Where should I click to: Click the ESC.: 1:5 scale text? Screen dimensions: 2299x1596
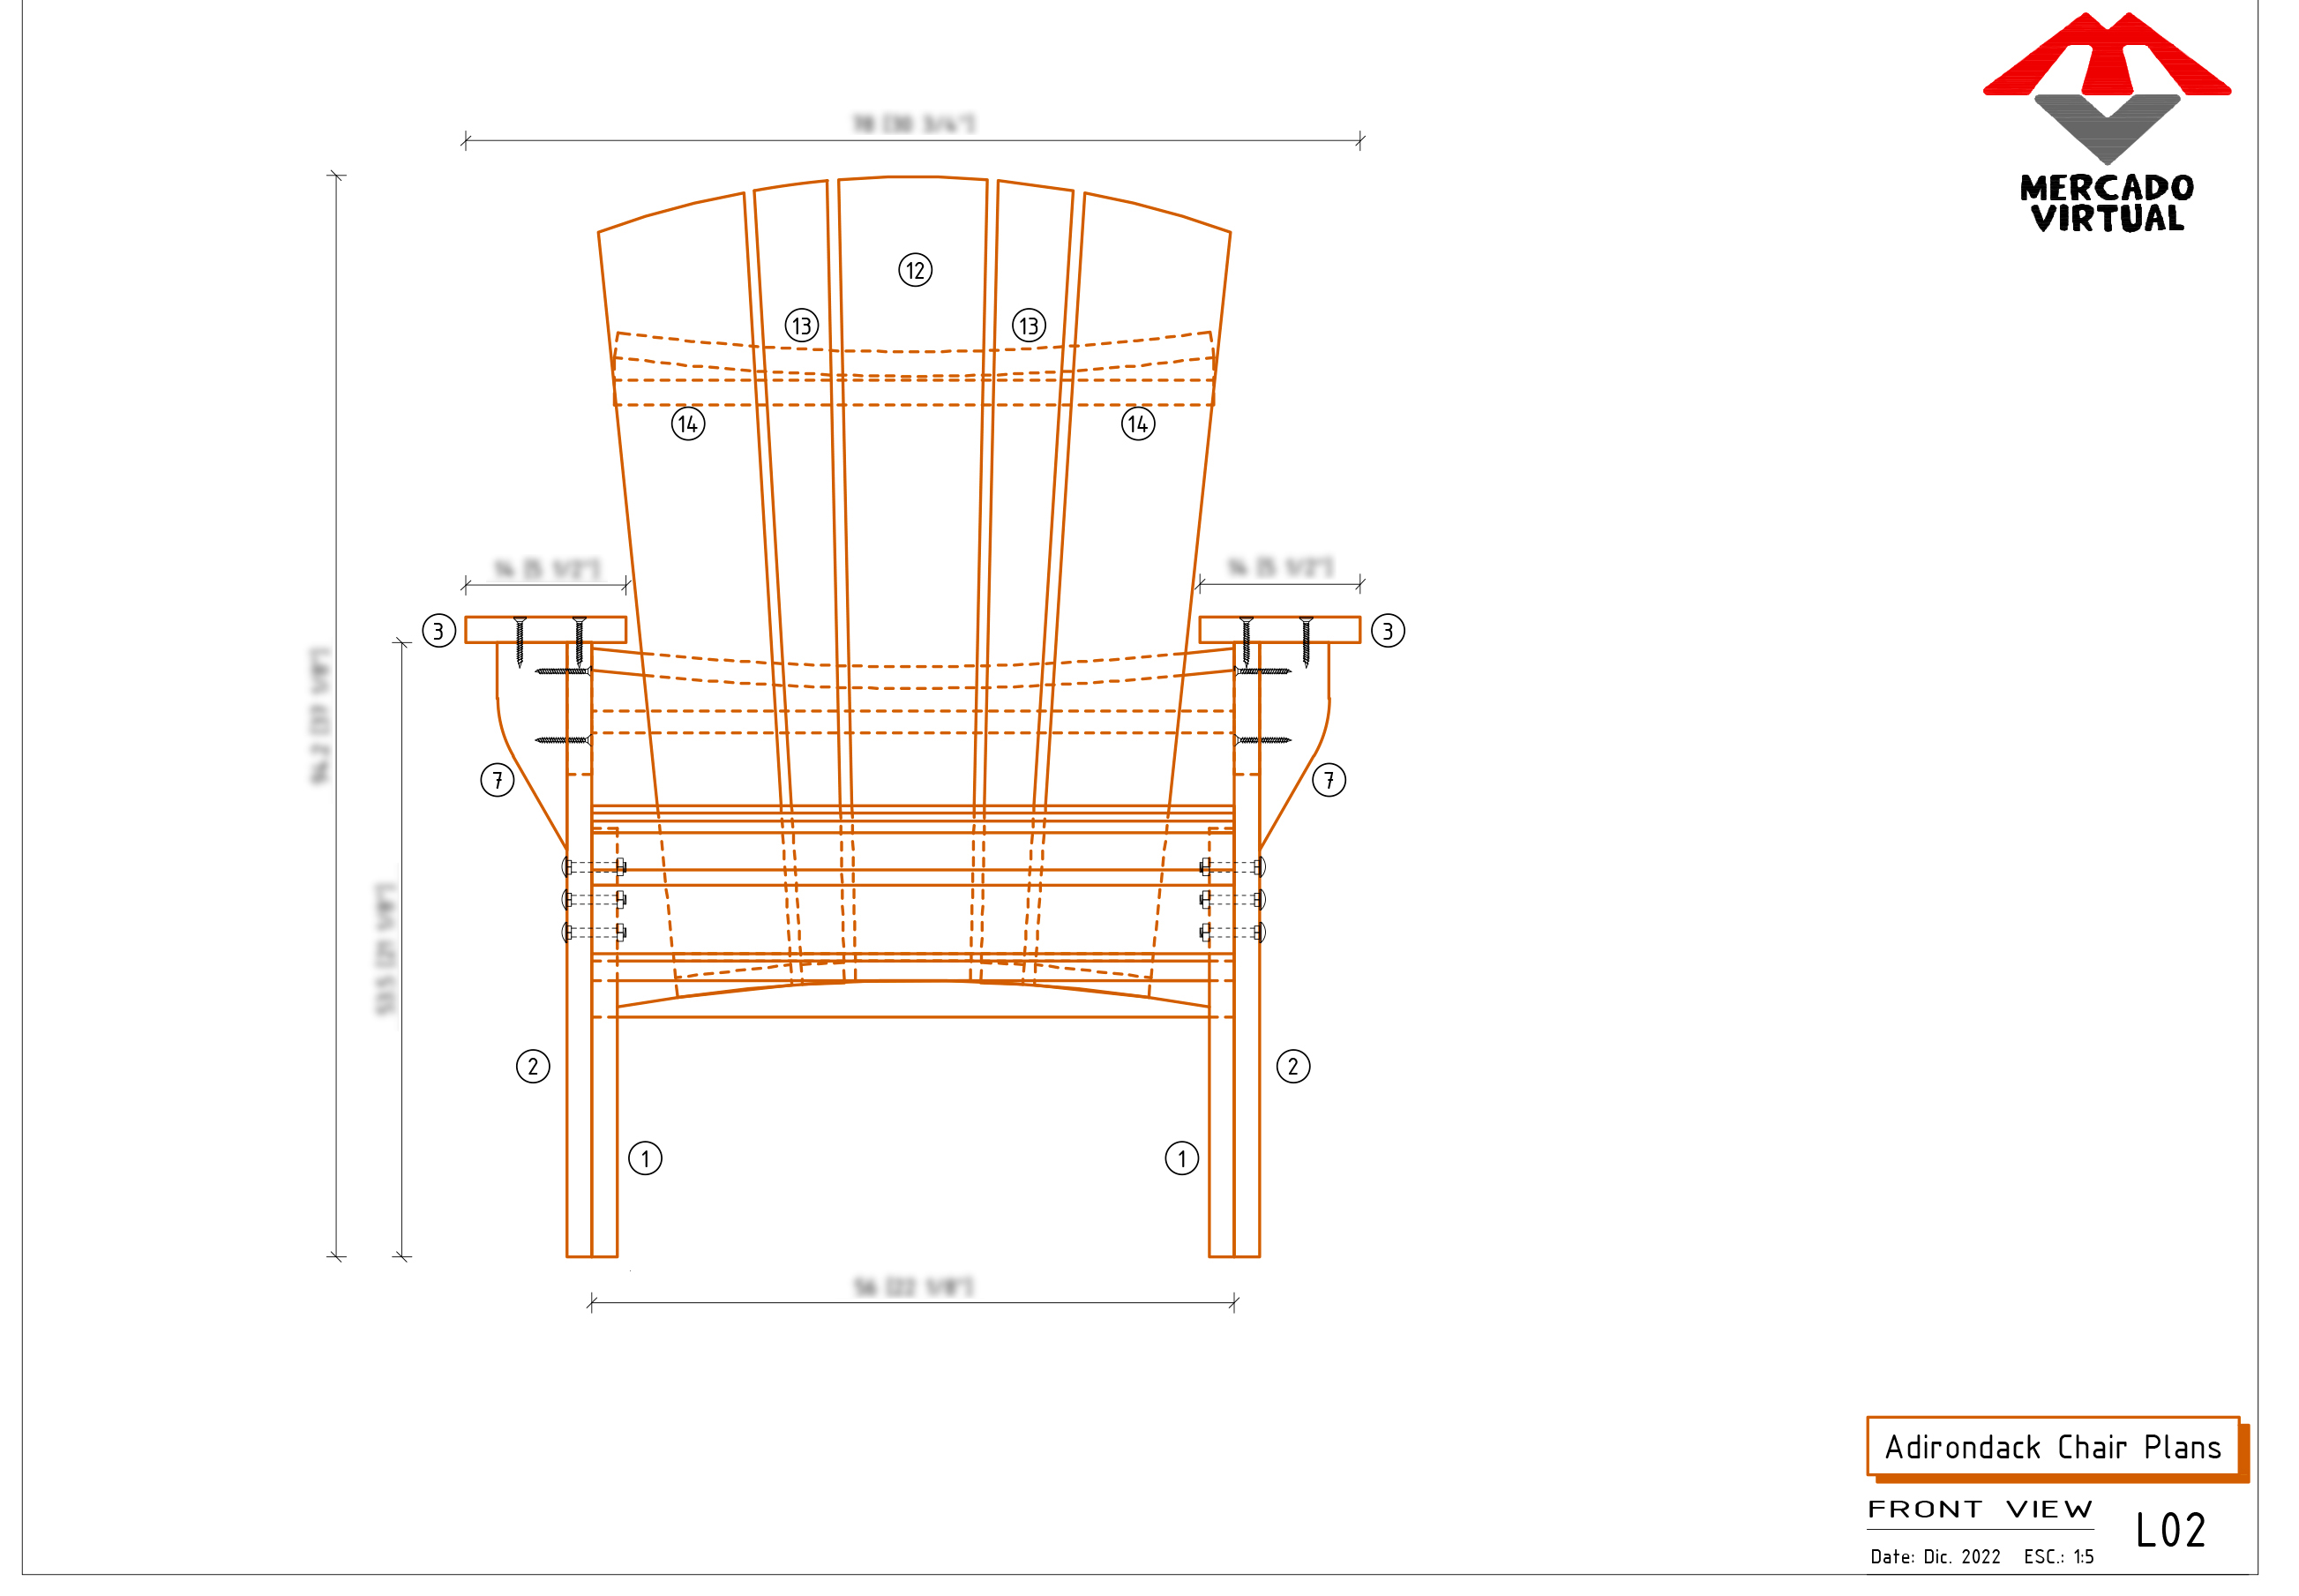coord(2058,1557)
